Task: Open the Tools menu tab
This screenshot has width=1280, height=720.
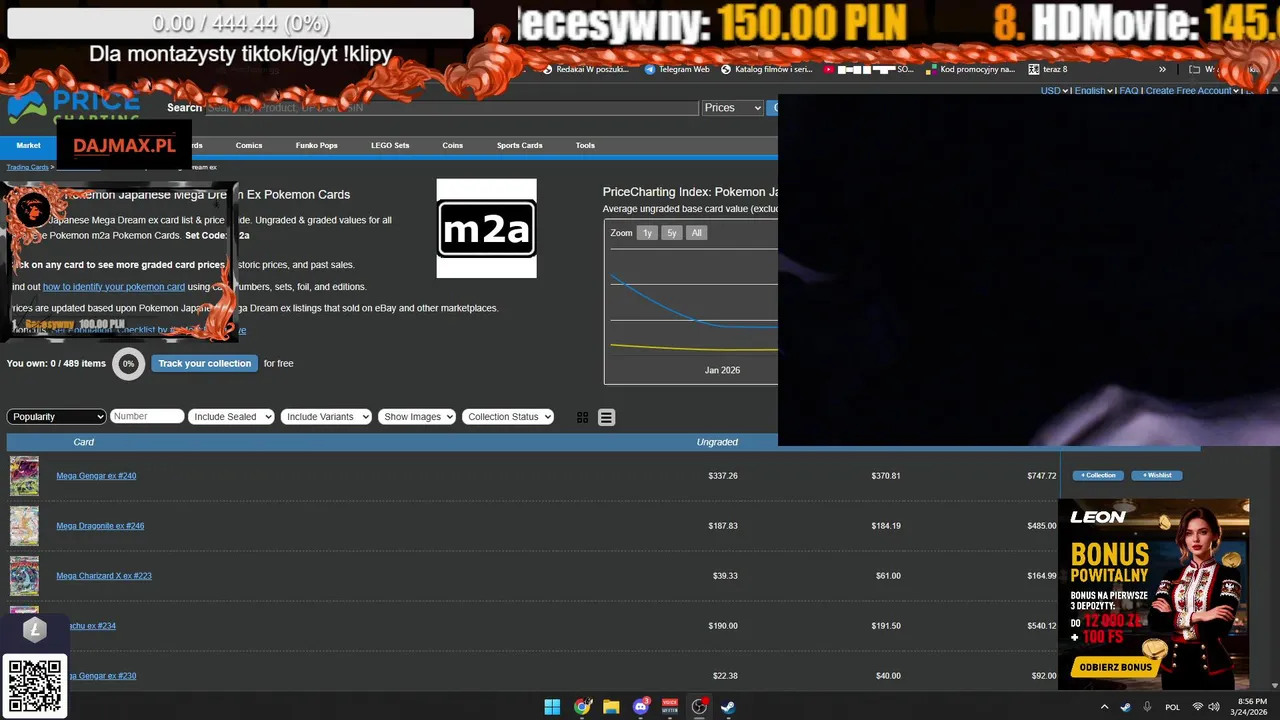Action: point(585,146)
